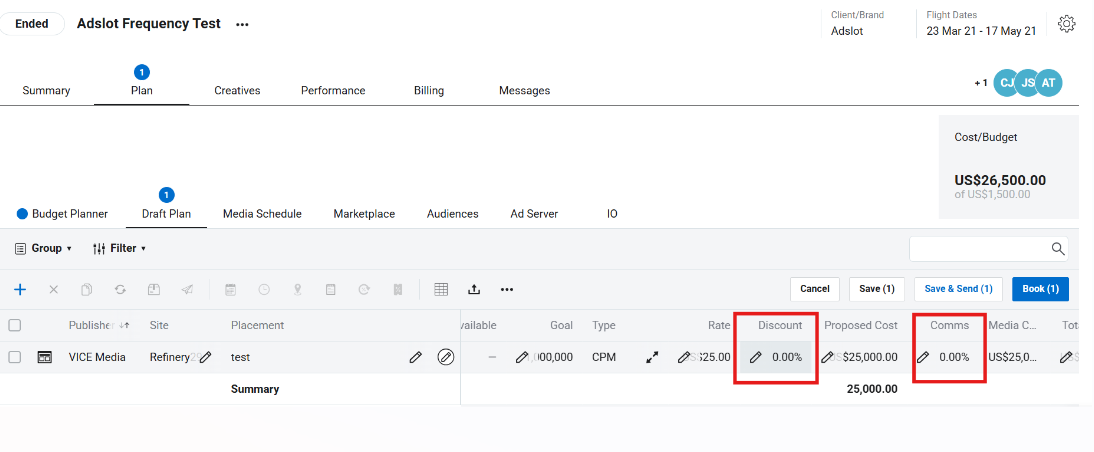The height and width of the screenshot is (452, 1094).
Task: Select the VICE Media row checkbox
Action: coord(15,357)
